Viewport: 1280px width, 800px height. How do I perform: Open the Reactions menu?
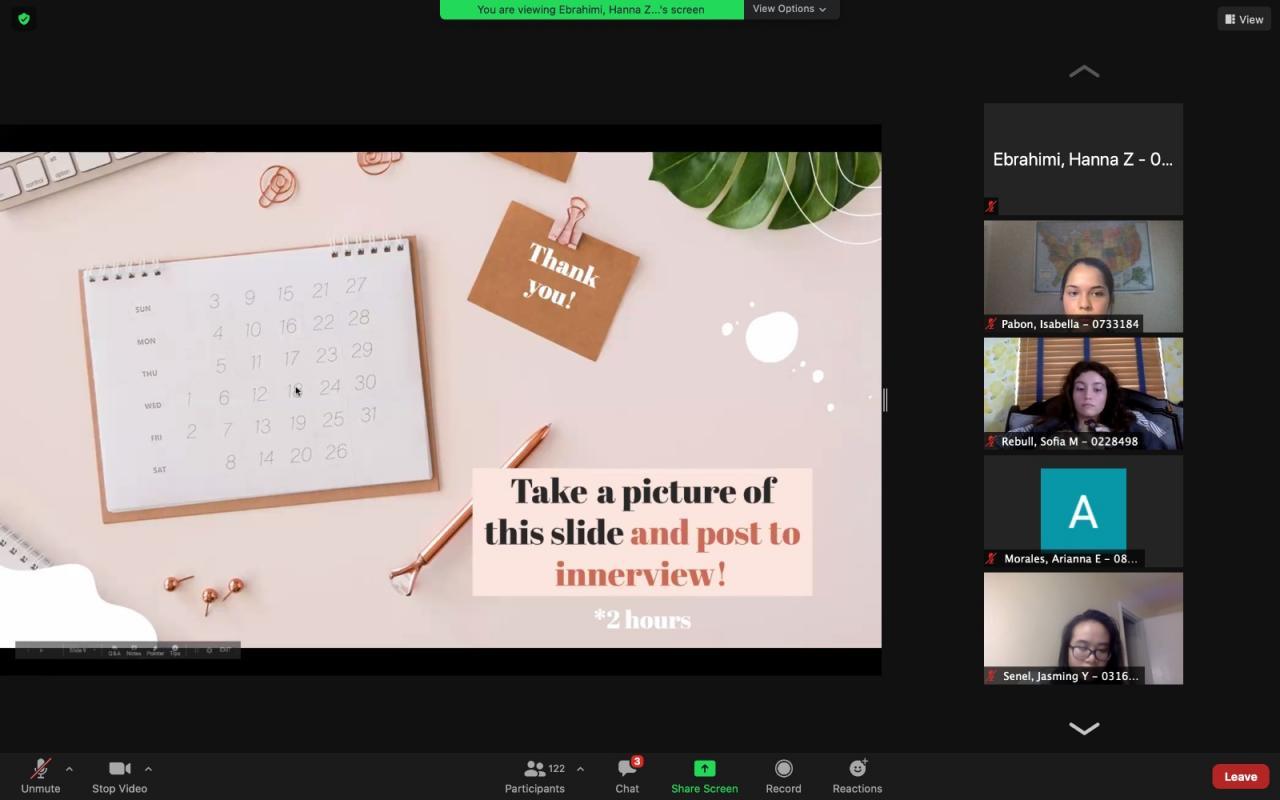[857, 775]
